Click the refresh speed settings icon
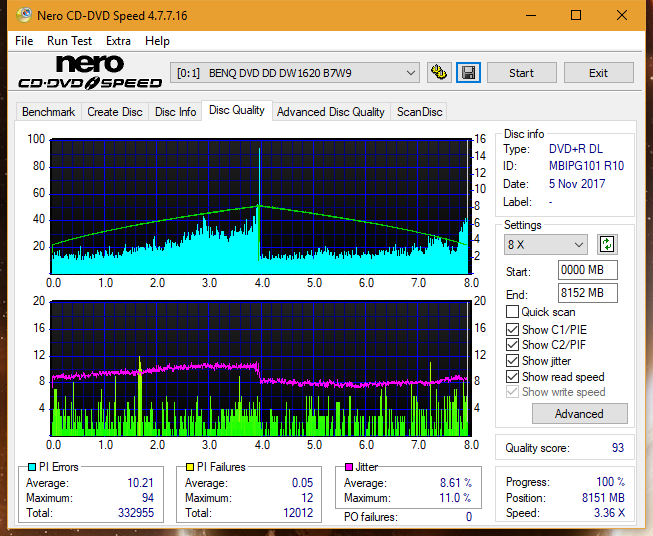 pyautogui.click(x=607, y=244)
